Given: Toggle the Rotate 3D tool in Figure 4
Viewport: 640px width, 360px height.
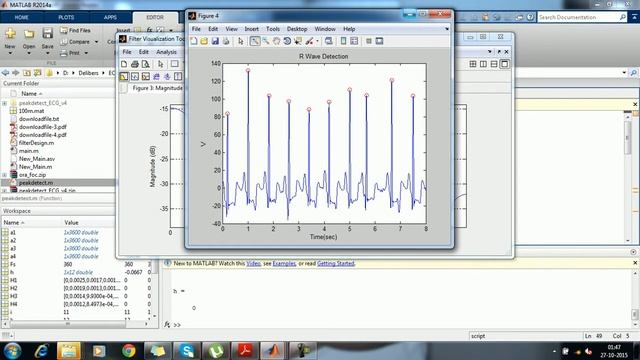Looking at the screenshot, I should pyautogui.click(x=287, y=41).
